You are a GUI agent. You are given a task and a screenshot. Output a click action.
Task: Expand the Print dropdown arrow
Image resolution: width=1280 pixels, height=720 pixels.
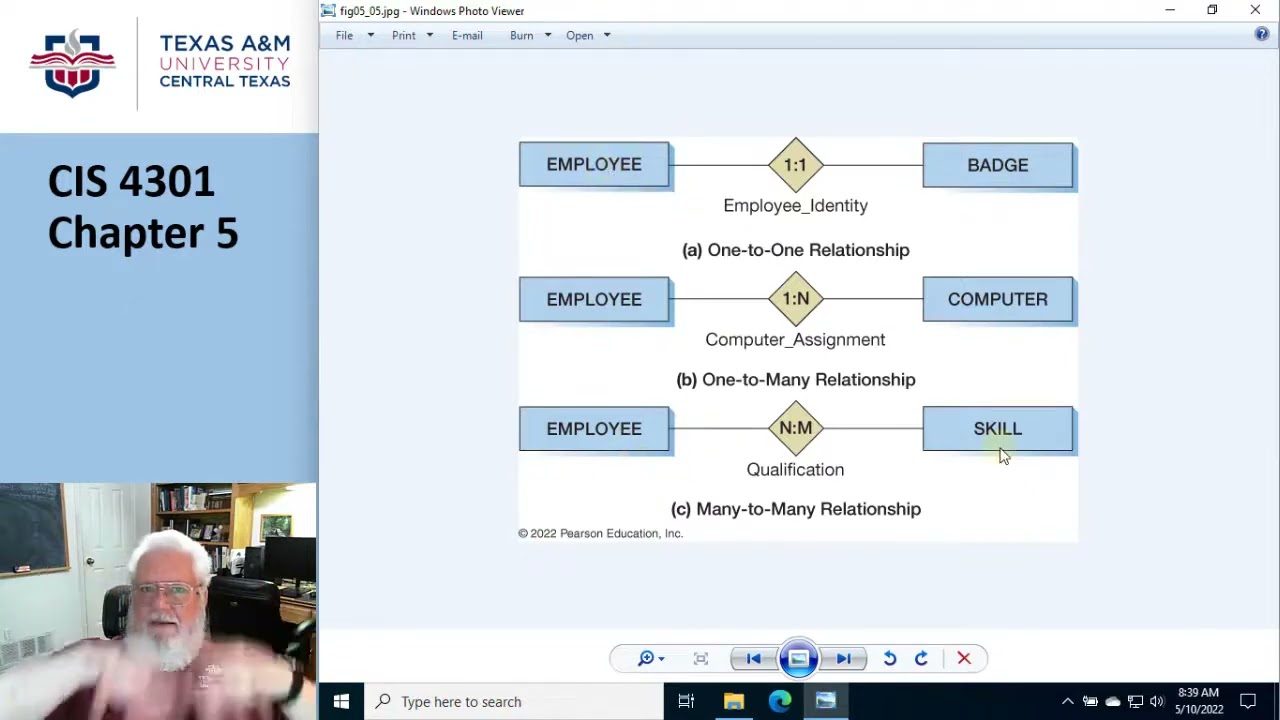[x=430, y=35]
